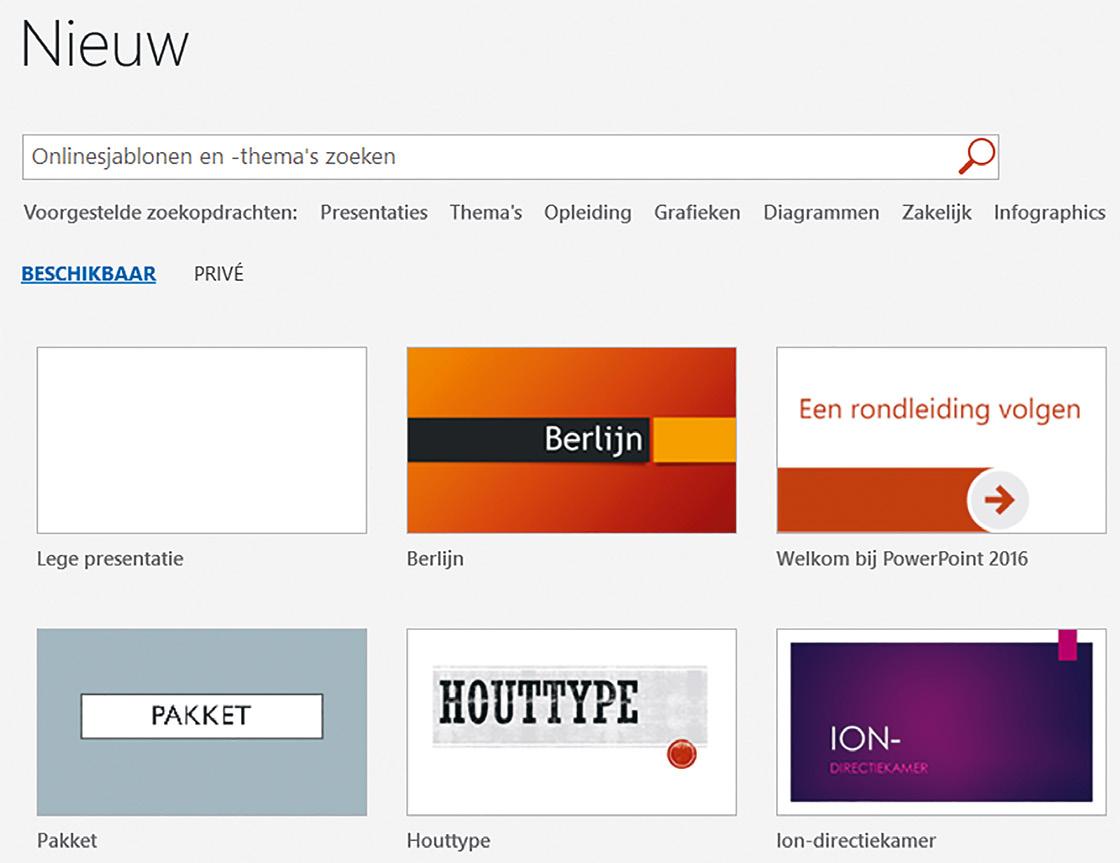Search suggested term Grafieken
Screen dimensions: 1120x863
tap(697, 213)
